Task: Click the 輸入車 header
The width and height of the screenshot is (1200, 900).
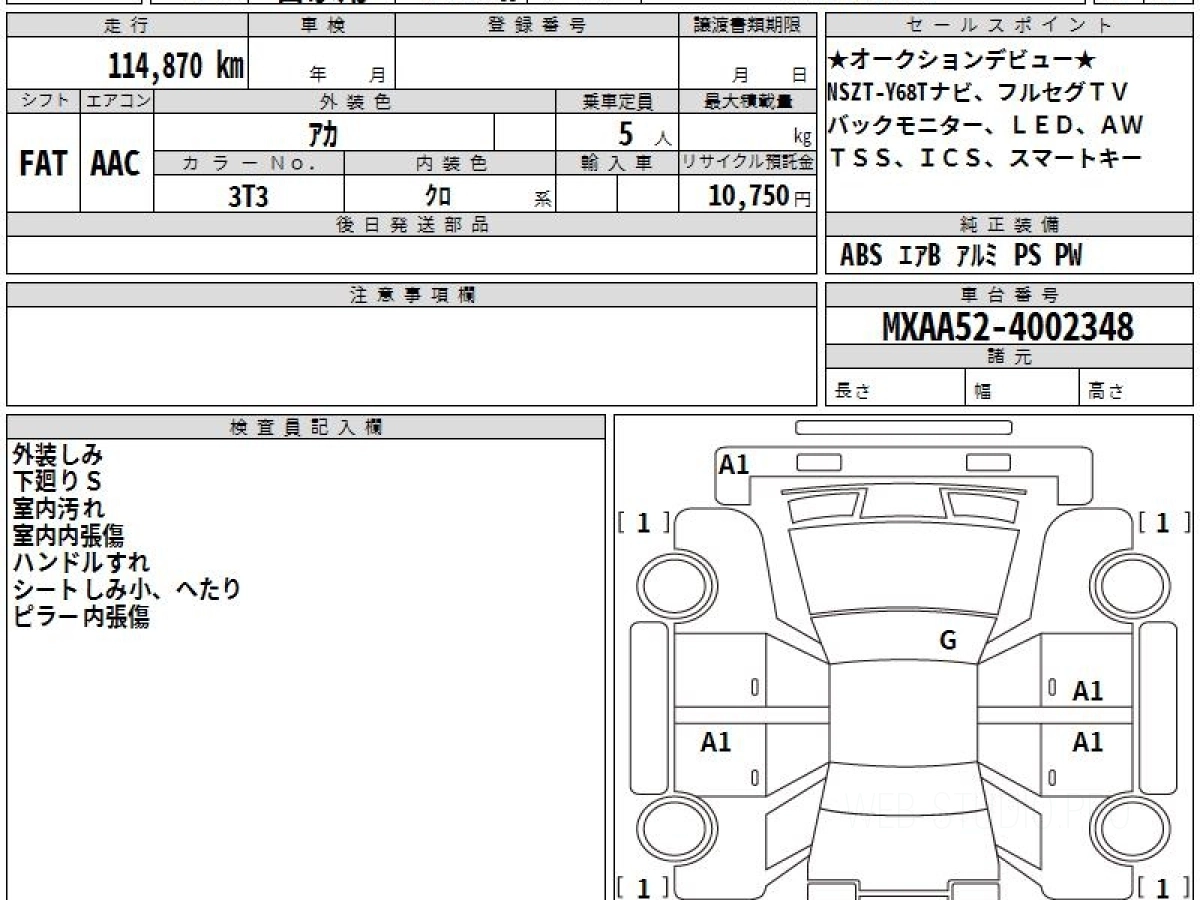Action: point(617,163)
